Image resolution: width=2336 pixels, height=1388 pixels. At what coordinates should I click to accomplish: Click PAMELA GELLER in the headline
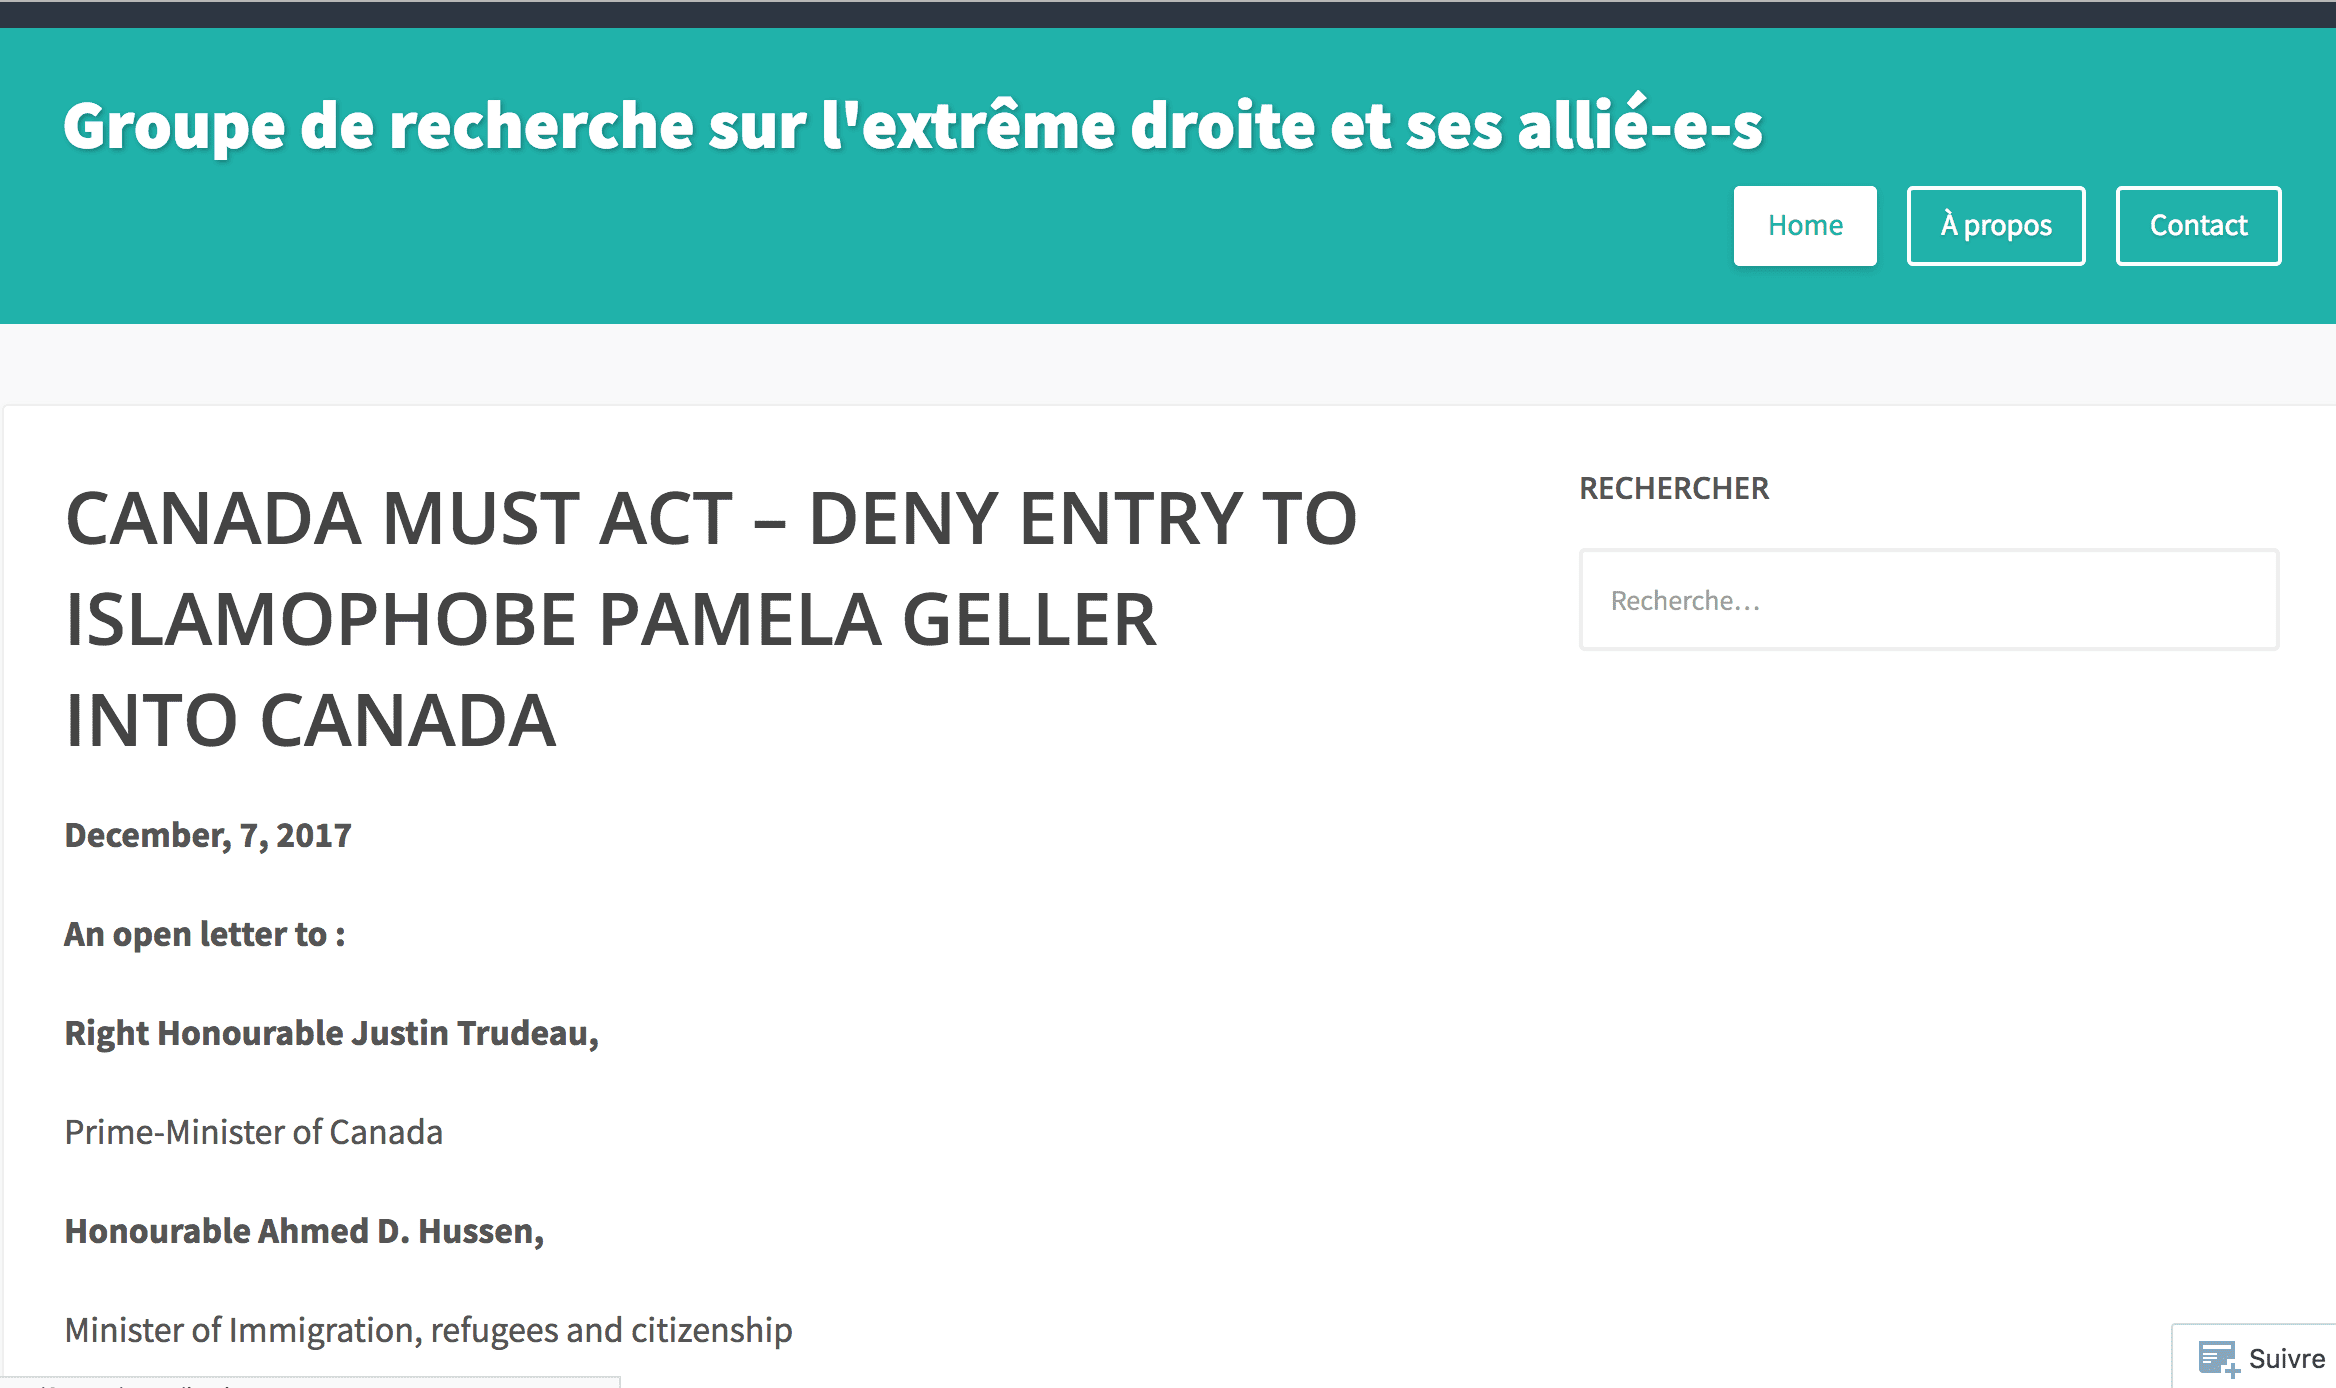coord(876,620)
